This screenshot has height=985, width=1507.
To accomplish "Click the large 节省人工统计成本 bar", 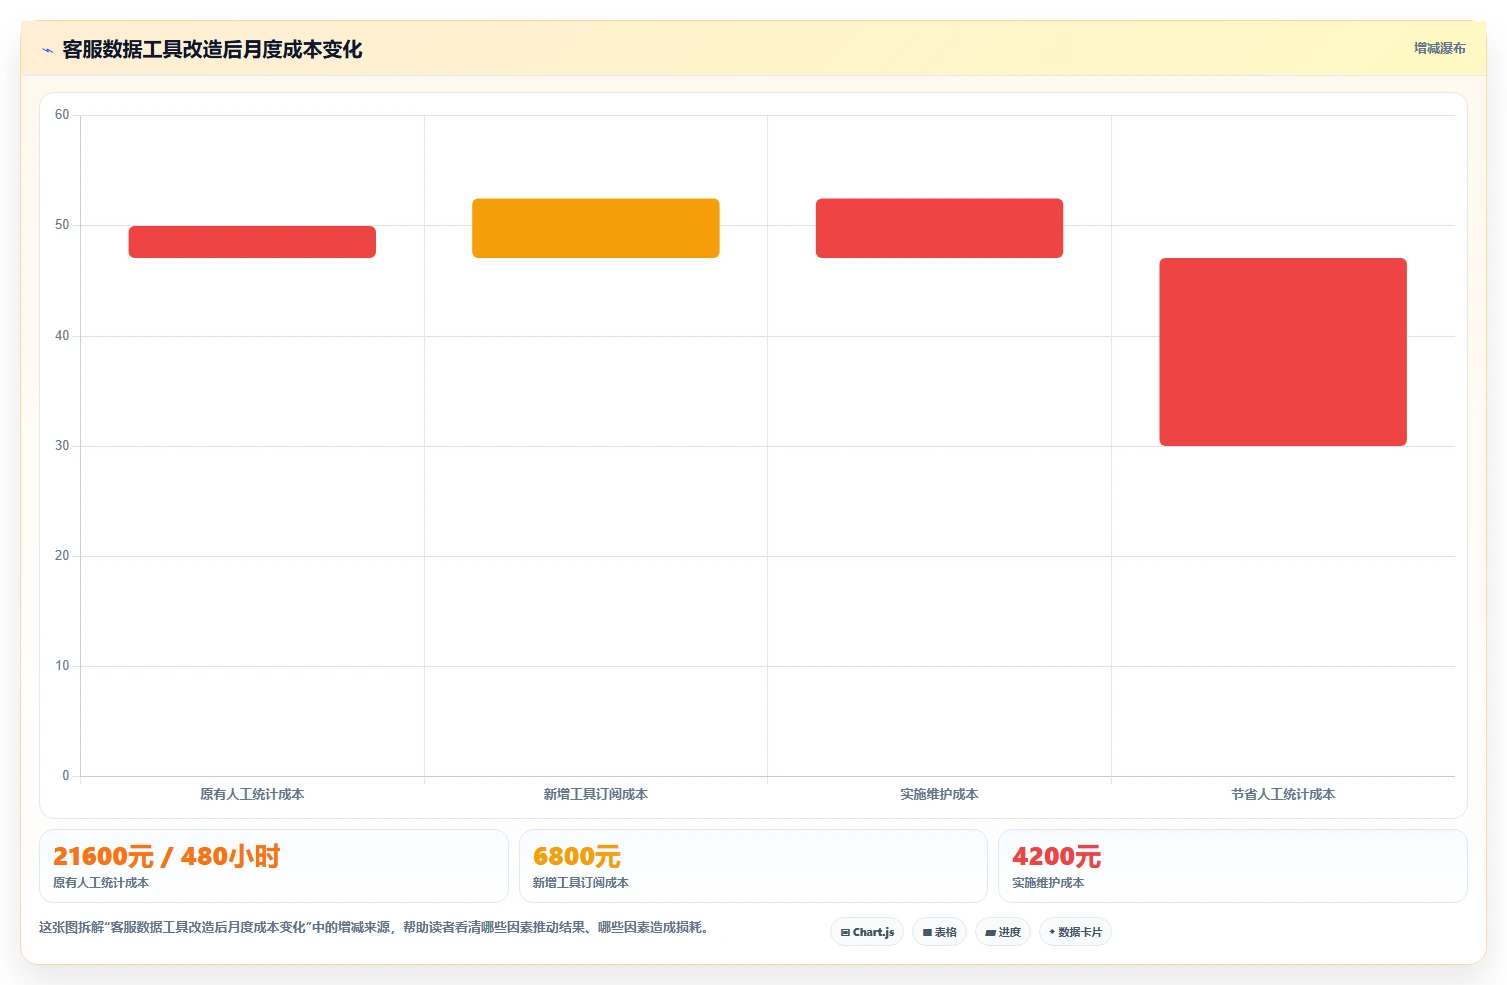I will click(1283, 352).
